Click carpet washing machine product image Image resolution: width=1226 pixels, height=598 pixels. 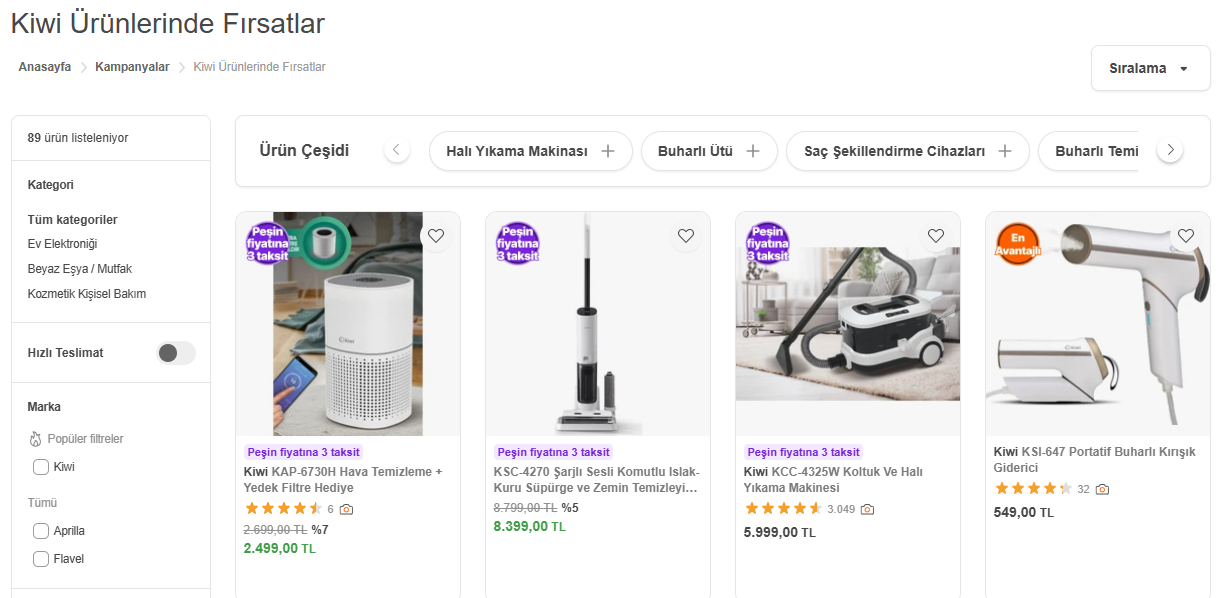point(848,324)
